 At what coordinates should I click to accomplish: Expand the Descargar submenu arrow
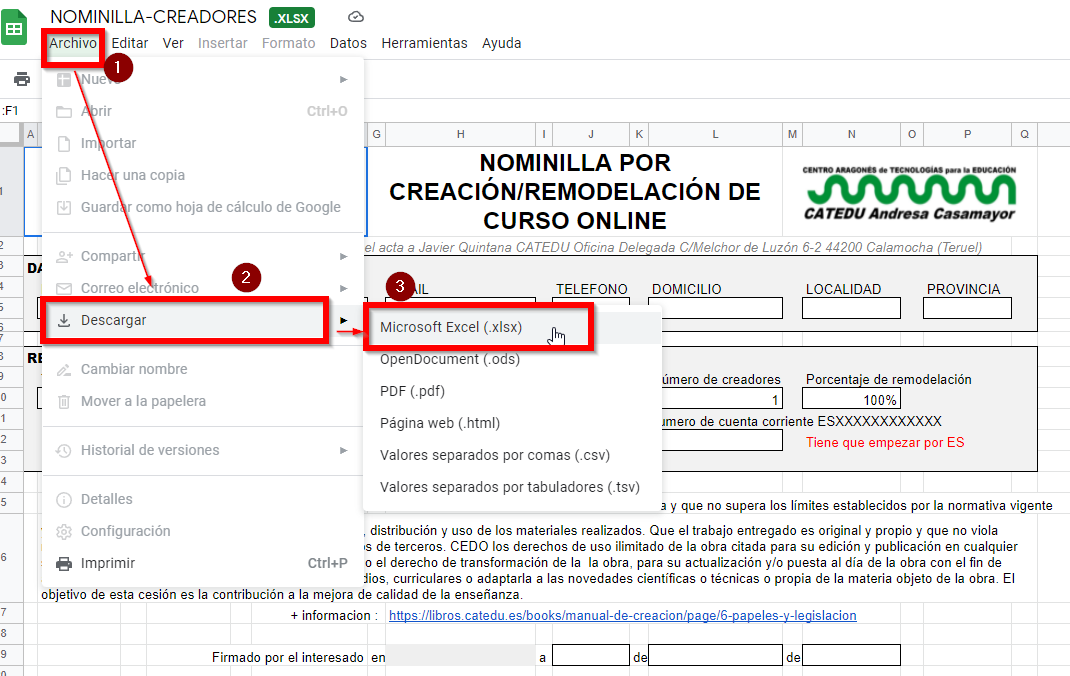point(343,321)
